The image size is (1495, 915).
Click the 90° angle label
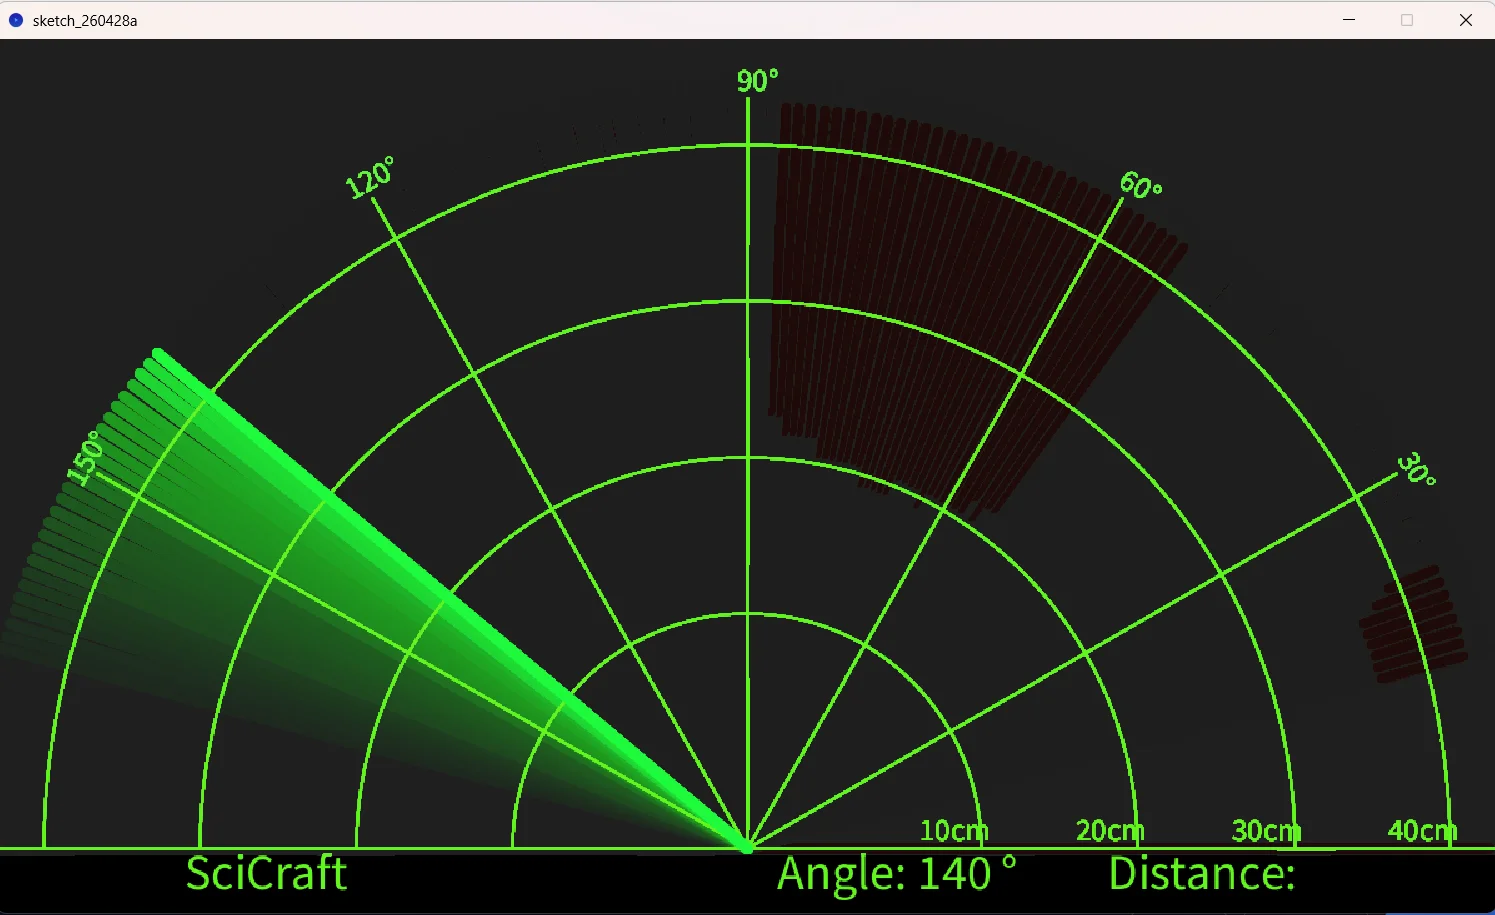[757, 81]
